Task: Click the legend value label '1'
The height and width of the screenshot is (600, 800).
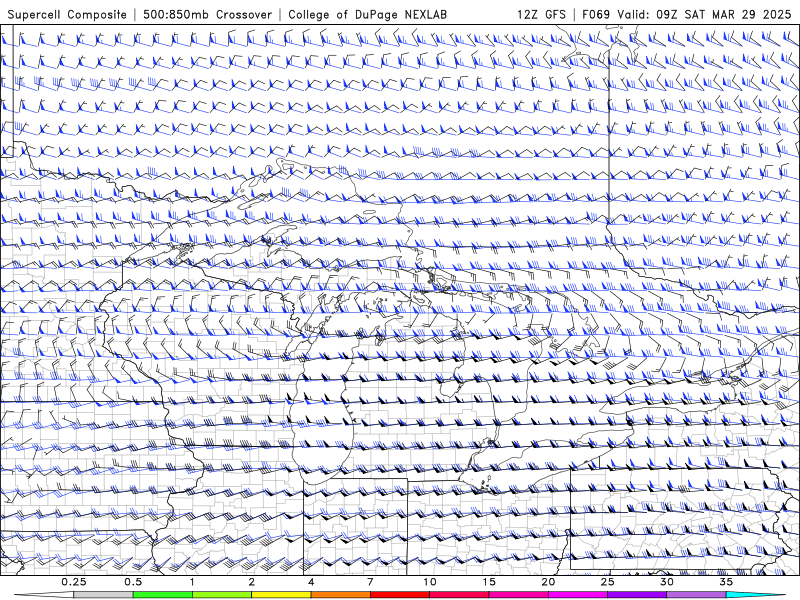Action: point(192,582)
